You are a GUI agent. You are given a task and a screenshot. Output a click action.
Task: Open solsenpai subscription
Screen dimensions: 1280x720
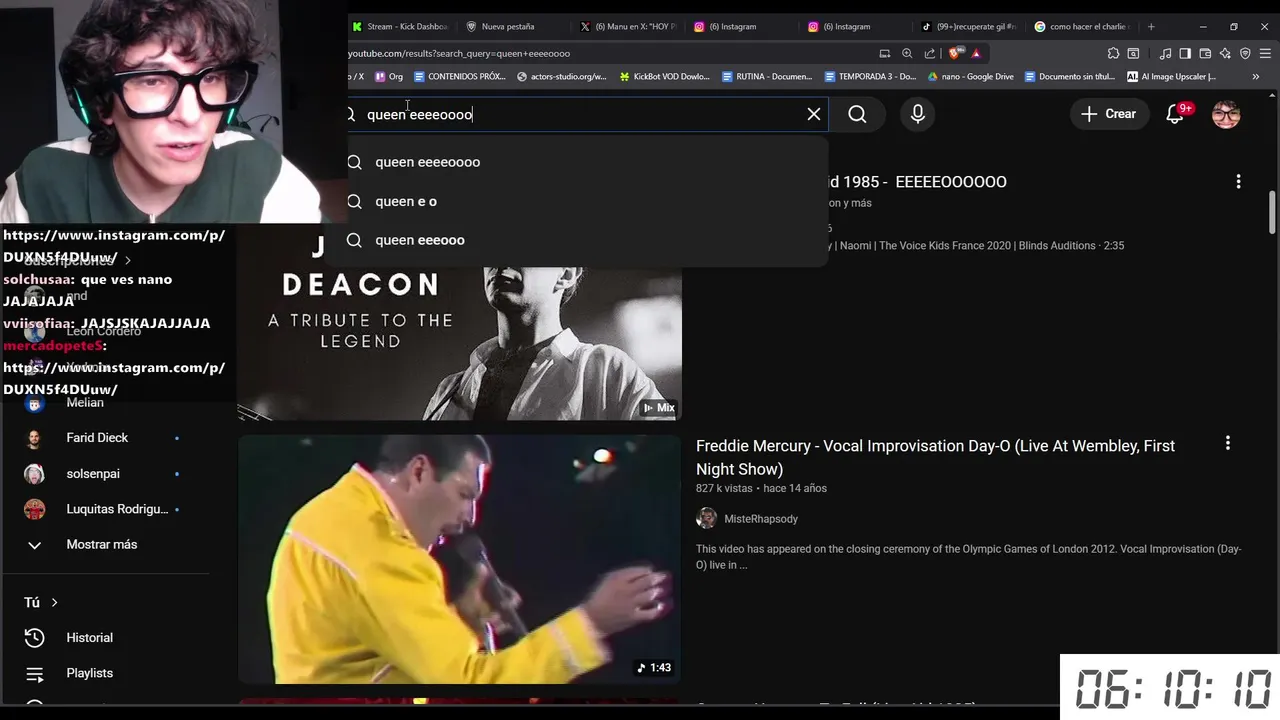(x=93, y=473)
